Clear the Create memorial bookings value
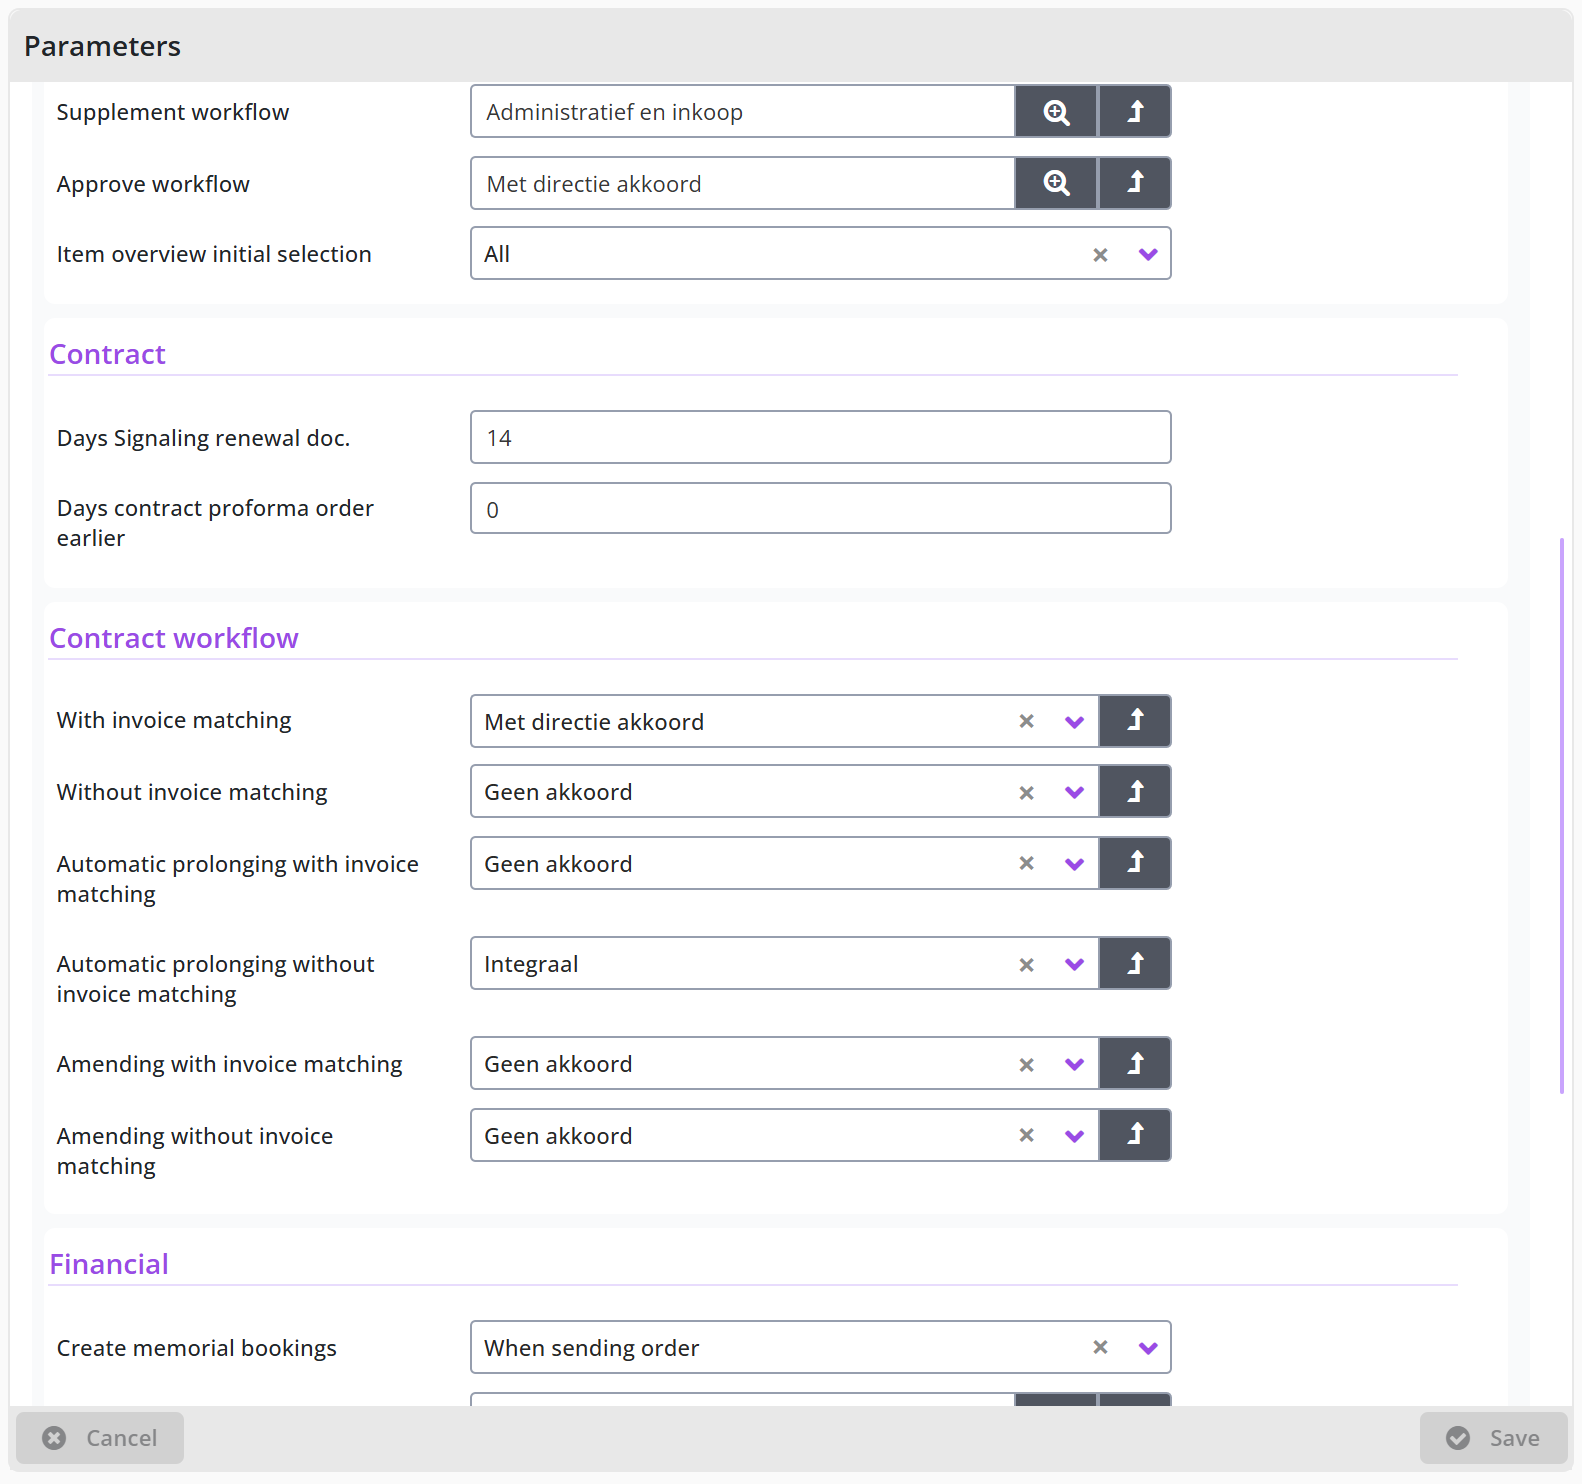Image resolution: width=1582 pixels, height=1484 pixels. (1100, 1347)
